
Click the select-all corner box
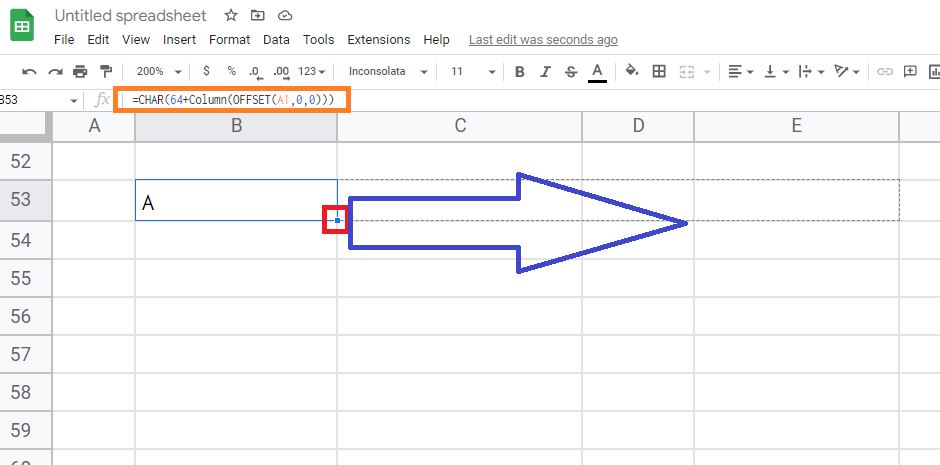(x=24, y=126)
